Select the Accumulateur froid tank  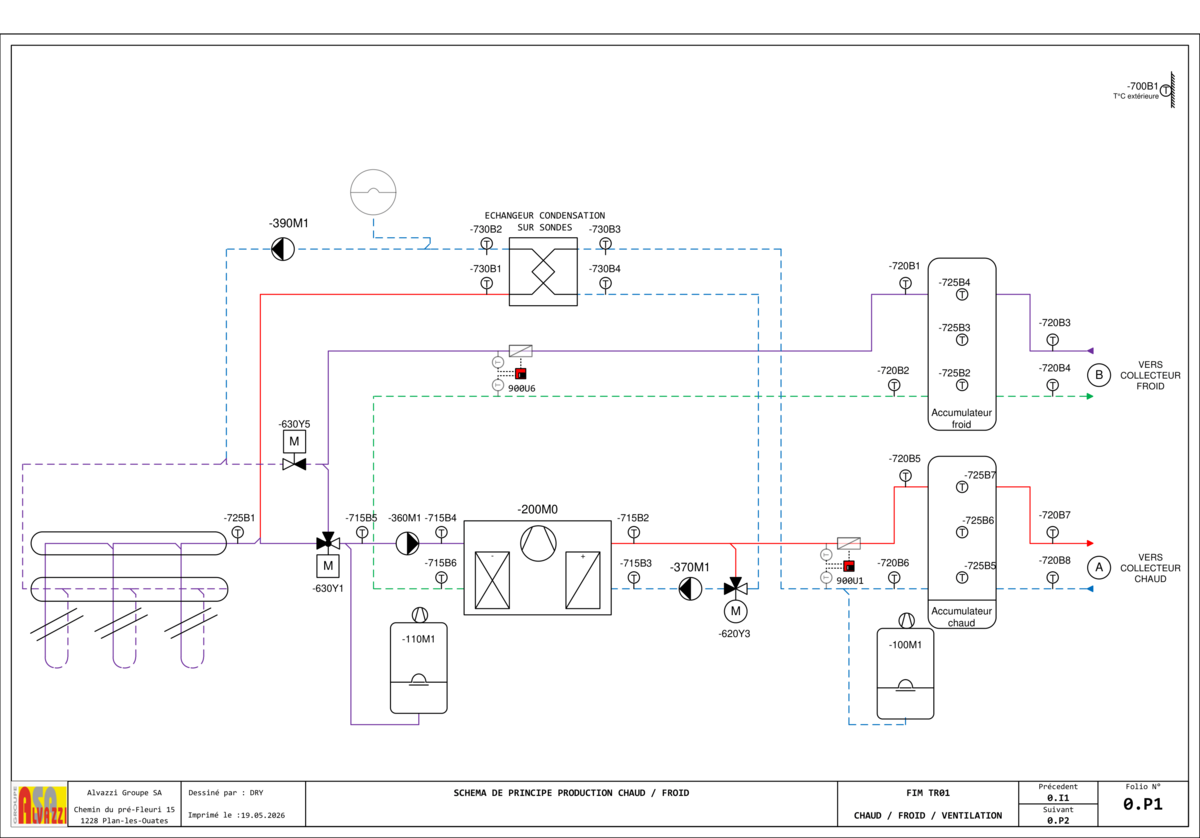[962, 344]
